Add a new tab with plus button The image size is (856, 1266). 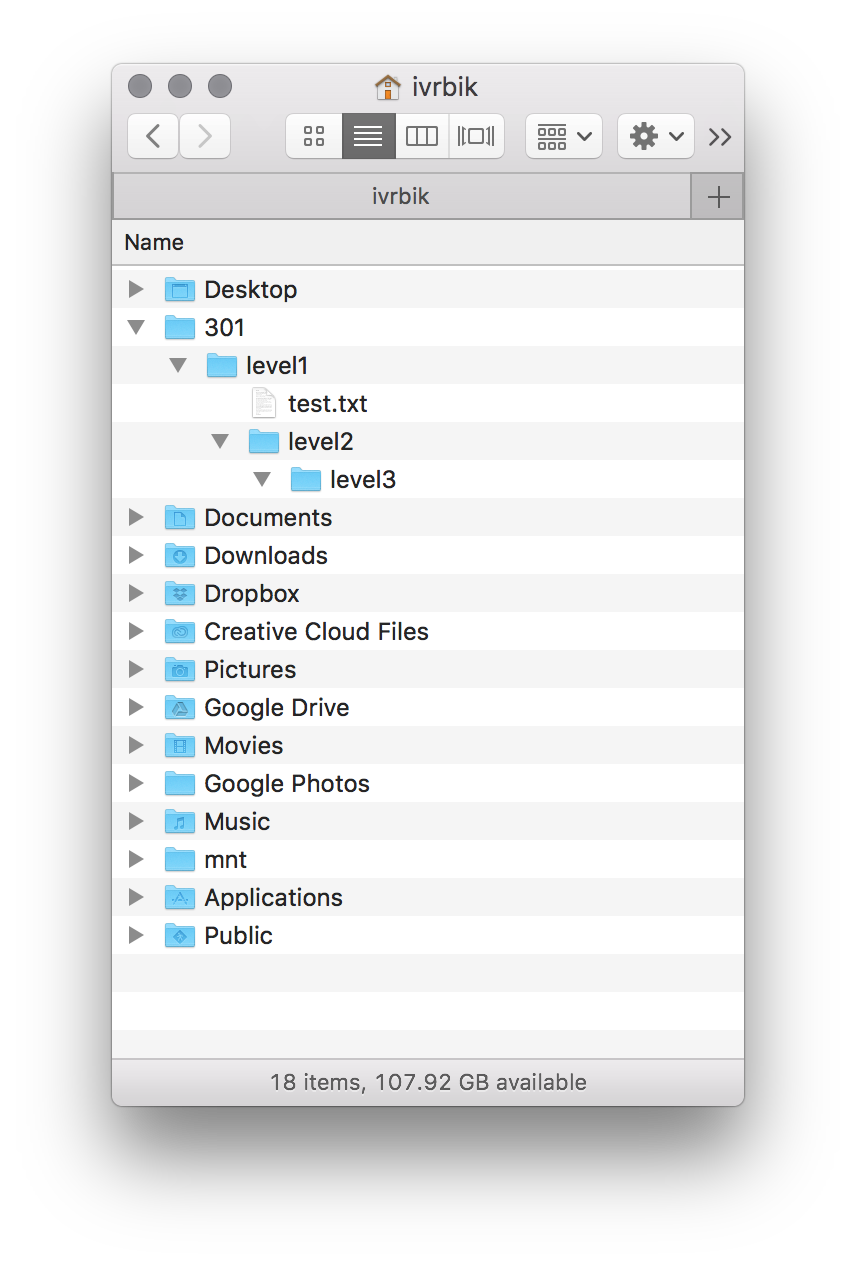coord(718,197)
